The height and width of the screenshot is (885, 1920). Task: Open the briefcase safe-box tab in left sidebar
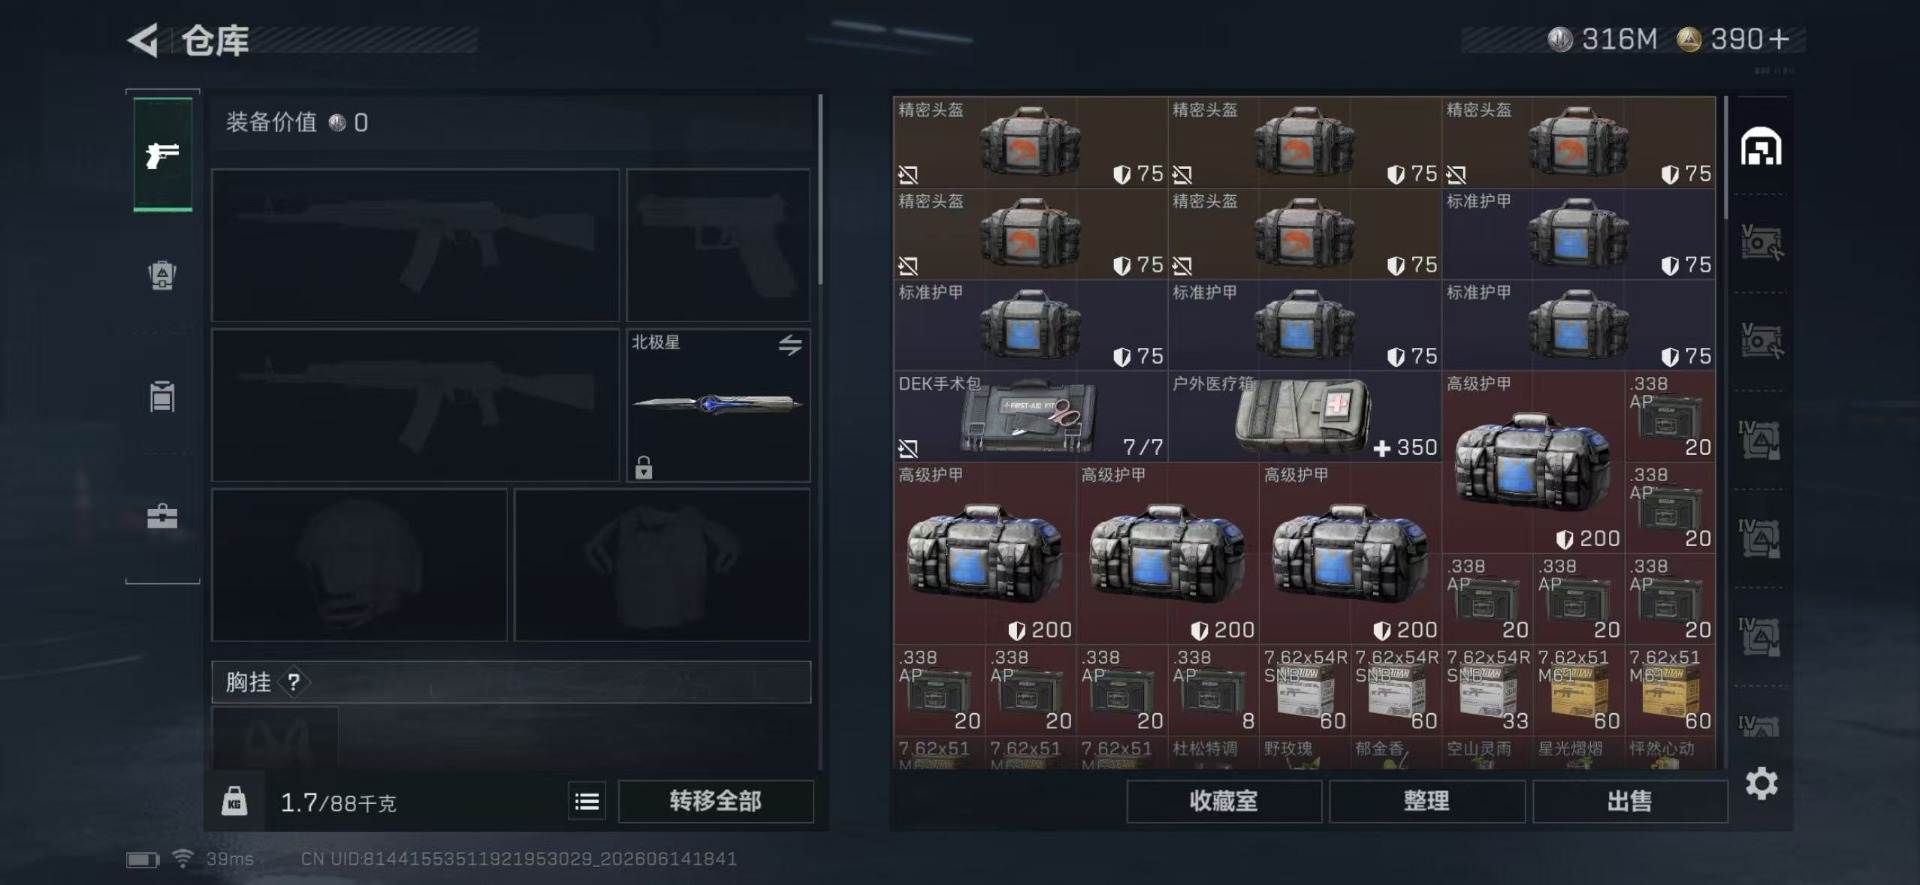[162, 516]
